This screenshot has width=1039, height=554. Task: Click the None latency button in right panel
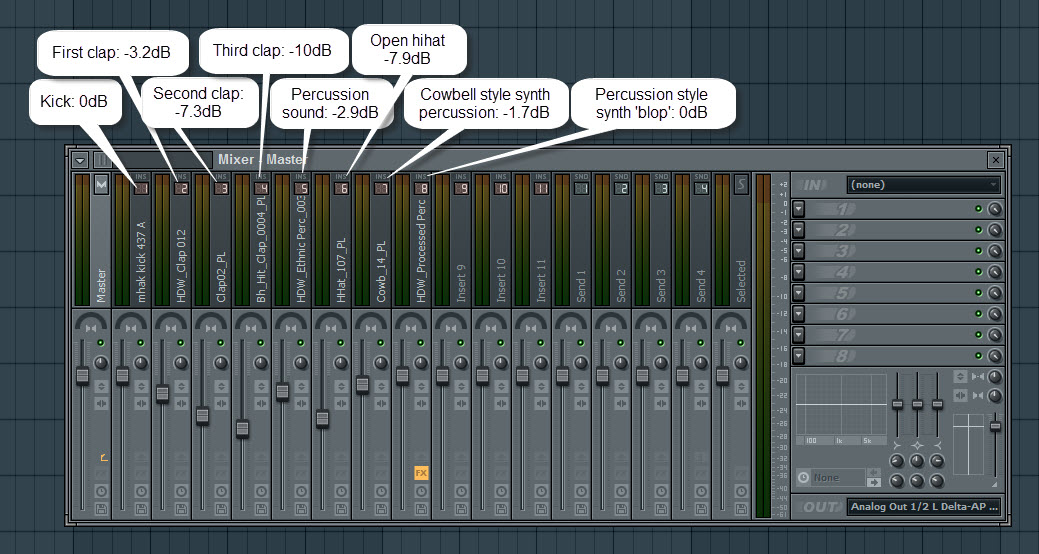pyautogui.click(x=838, y=477)
